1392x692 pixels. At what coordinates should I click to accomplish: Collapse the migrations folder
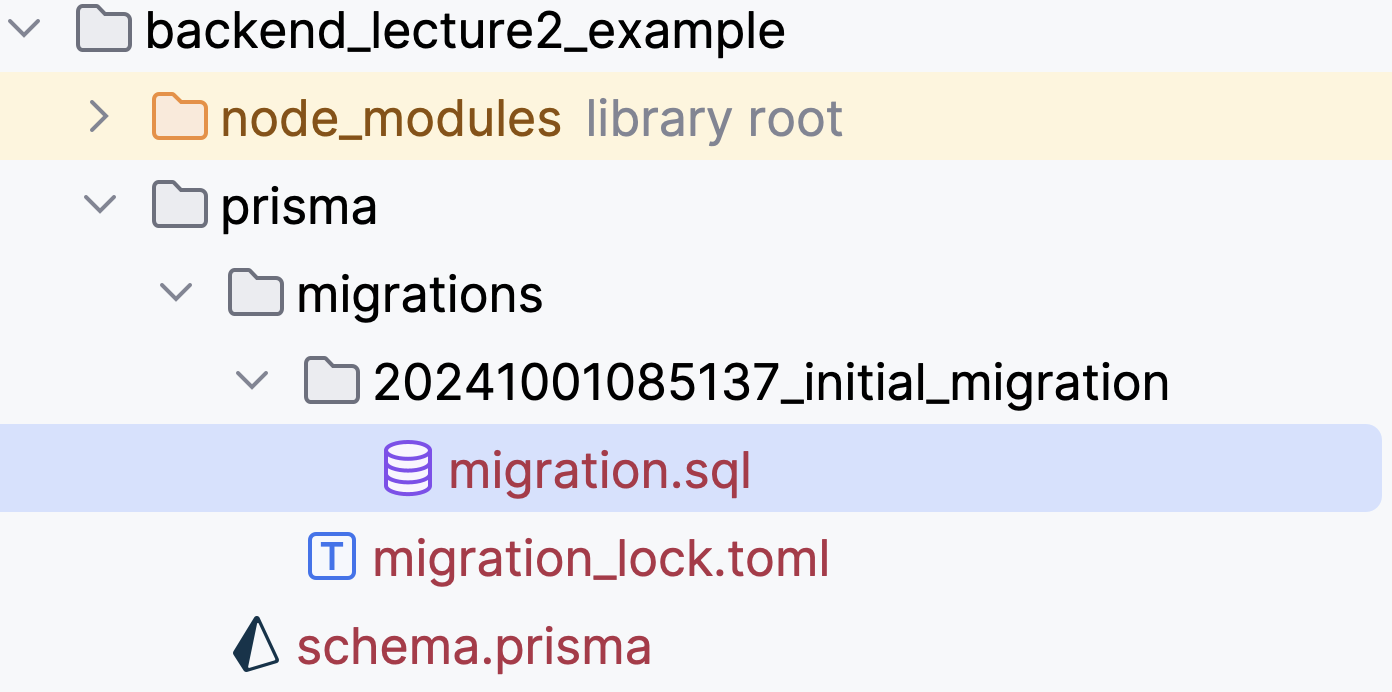coord(176,292)
